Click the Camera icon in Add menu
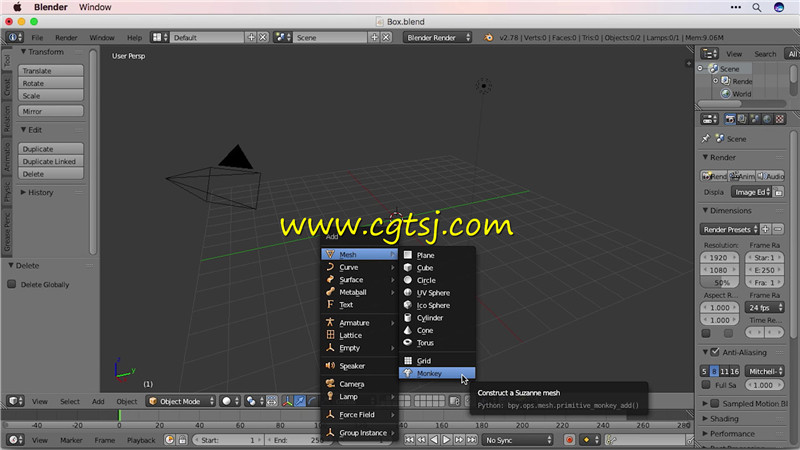800x450 pixels. (x=330, y=383)
